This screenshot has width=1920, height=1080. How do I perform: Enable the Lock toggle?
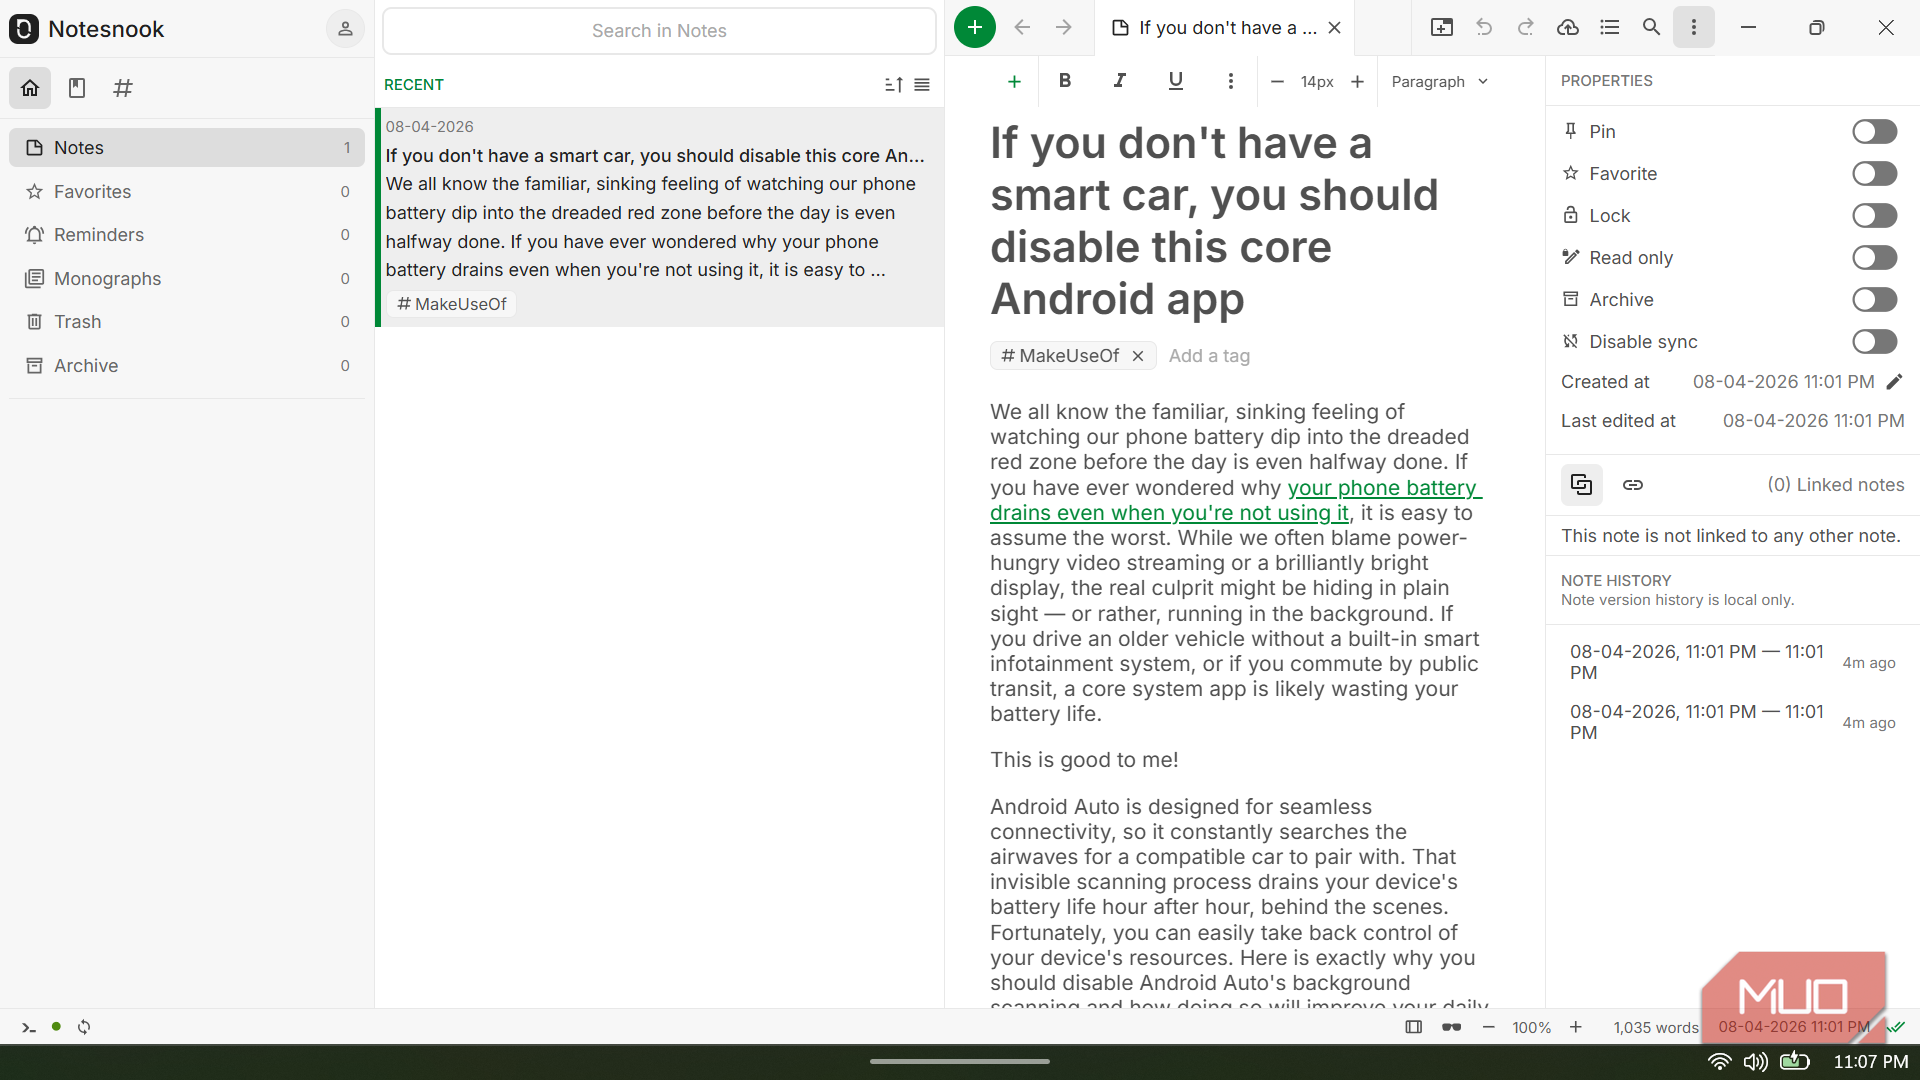[x=1874, y=216]
